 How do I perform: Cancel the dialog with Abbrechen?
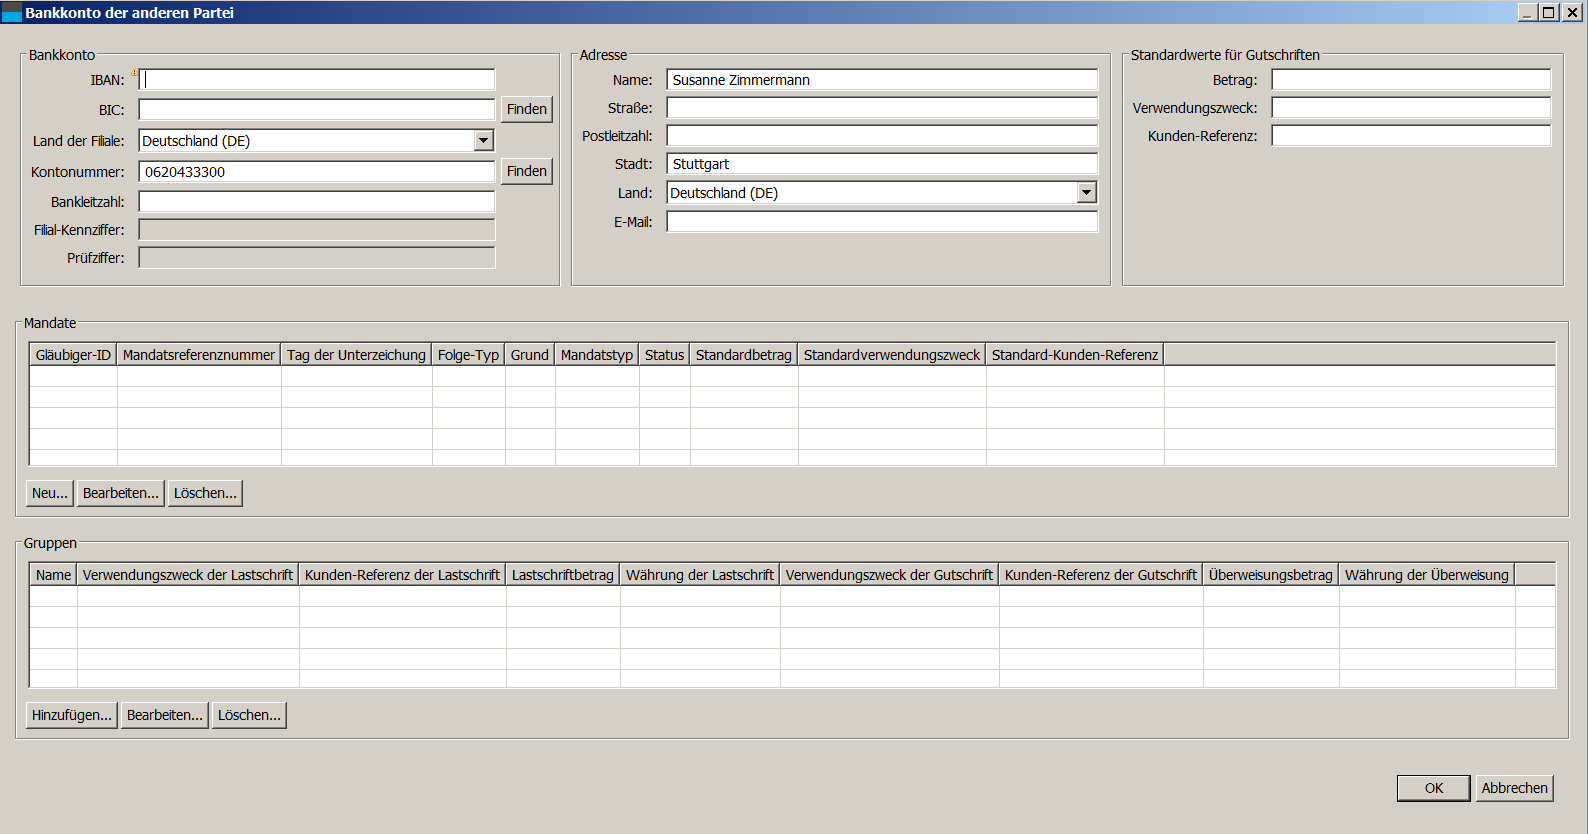click(1515, 788)
